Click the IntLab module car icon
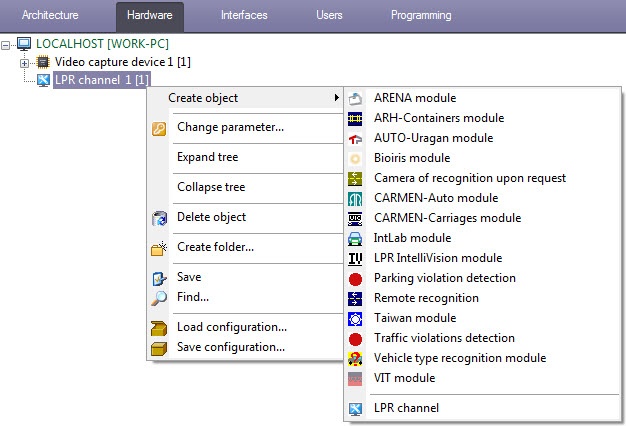The image size is (626, 426). click(x=355, y=238)
